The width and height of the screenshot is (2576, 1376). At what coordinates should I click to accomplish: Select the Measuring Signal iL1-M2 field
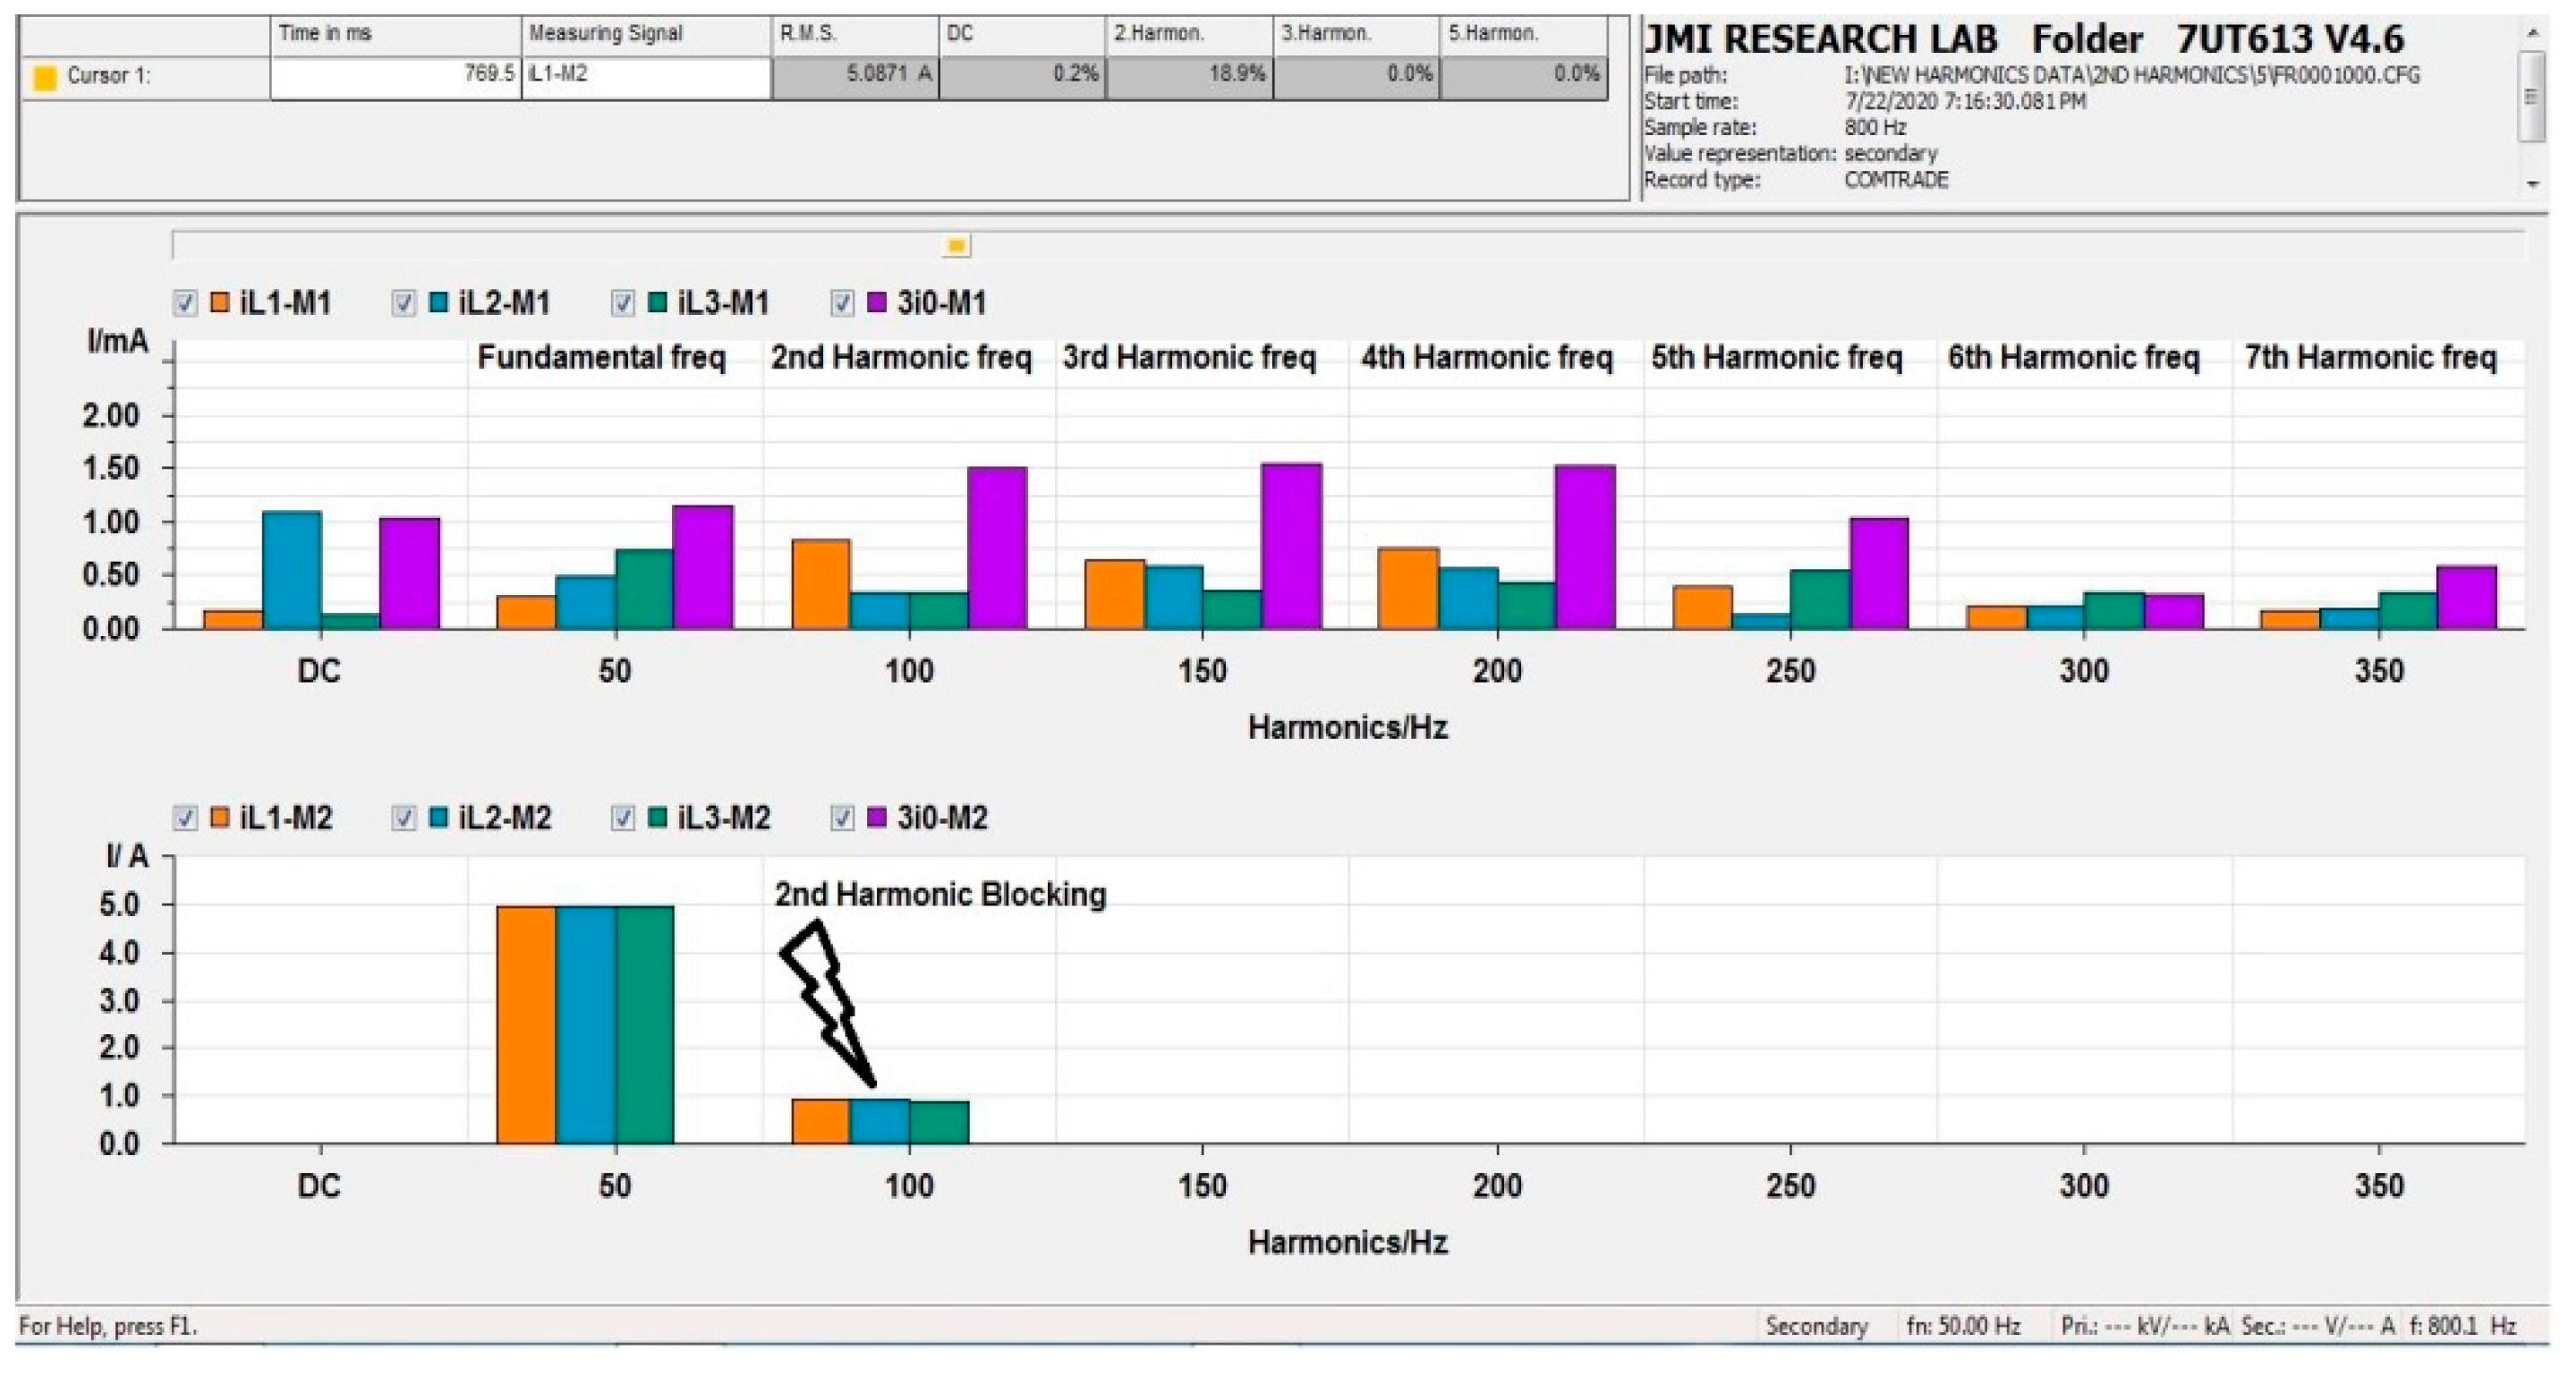645,77
